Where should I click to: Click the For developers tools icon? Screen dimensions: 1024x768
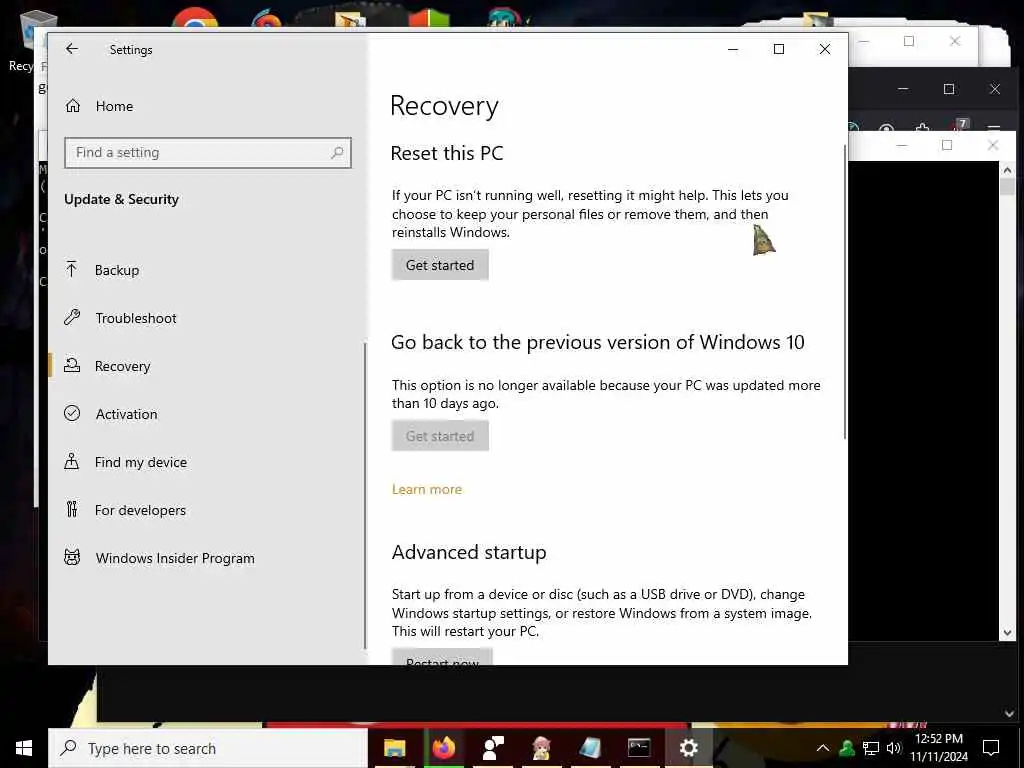pyautogui.click(x=72, y=509)
